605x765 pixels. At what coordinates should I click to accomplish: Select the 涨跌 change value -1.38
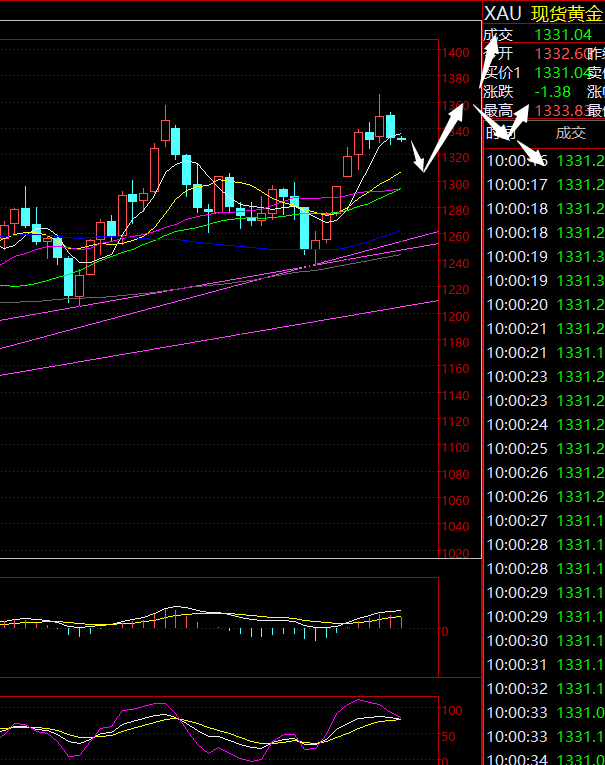(x=552, y=92)
